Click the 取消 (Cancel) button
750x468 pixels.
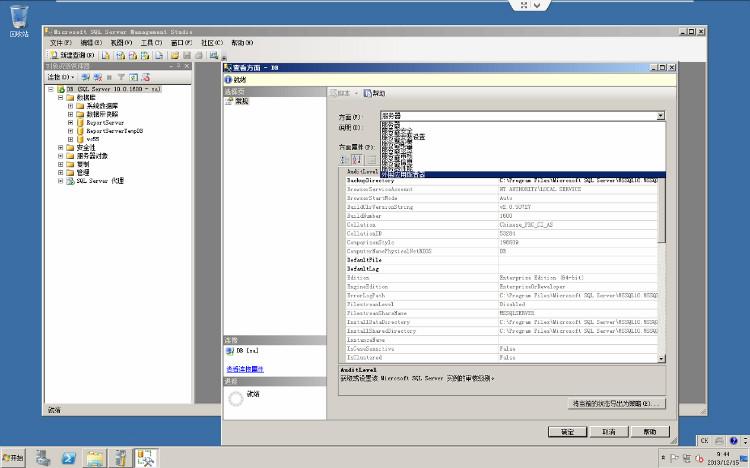click(x=608, y=432)
